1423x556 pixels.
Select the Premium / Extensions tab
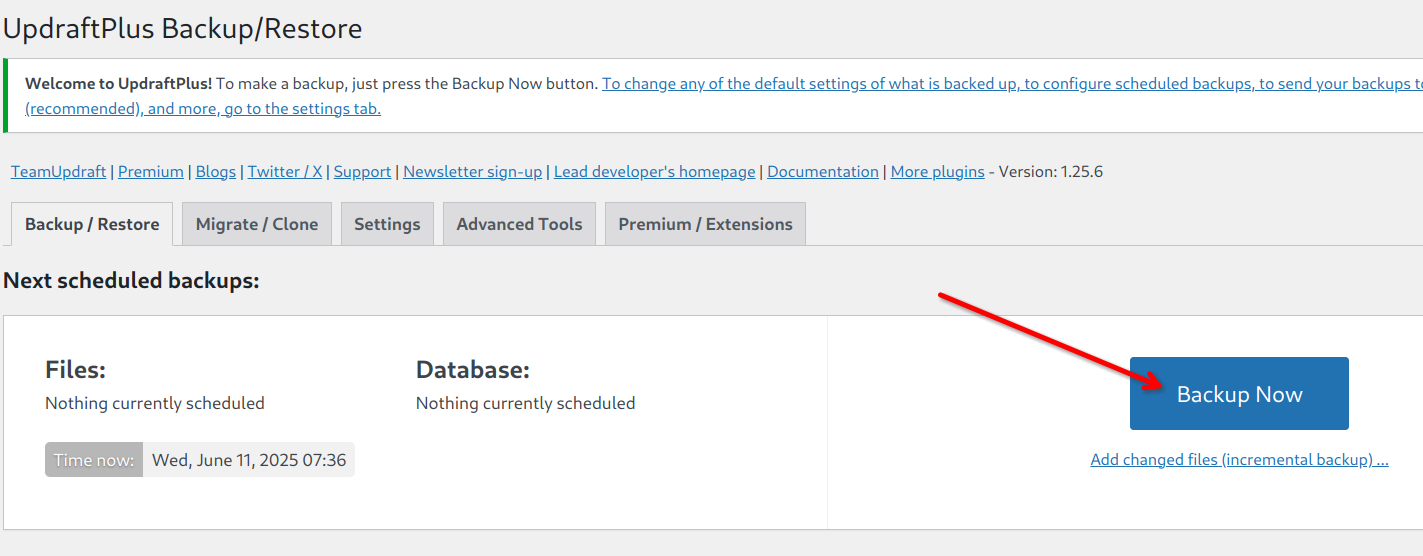pyautogui.click(x=705, y=224)
